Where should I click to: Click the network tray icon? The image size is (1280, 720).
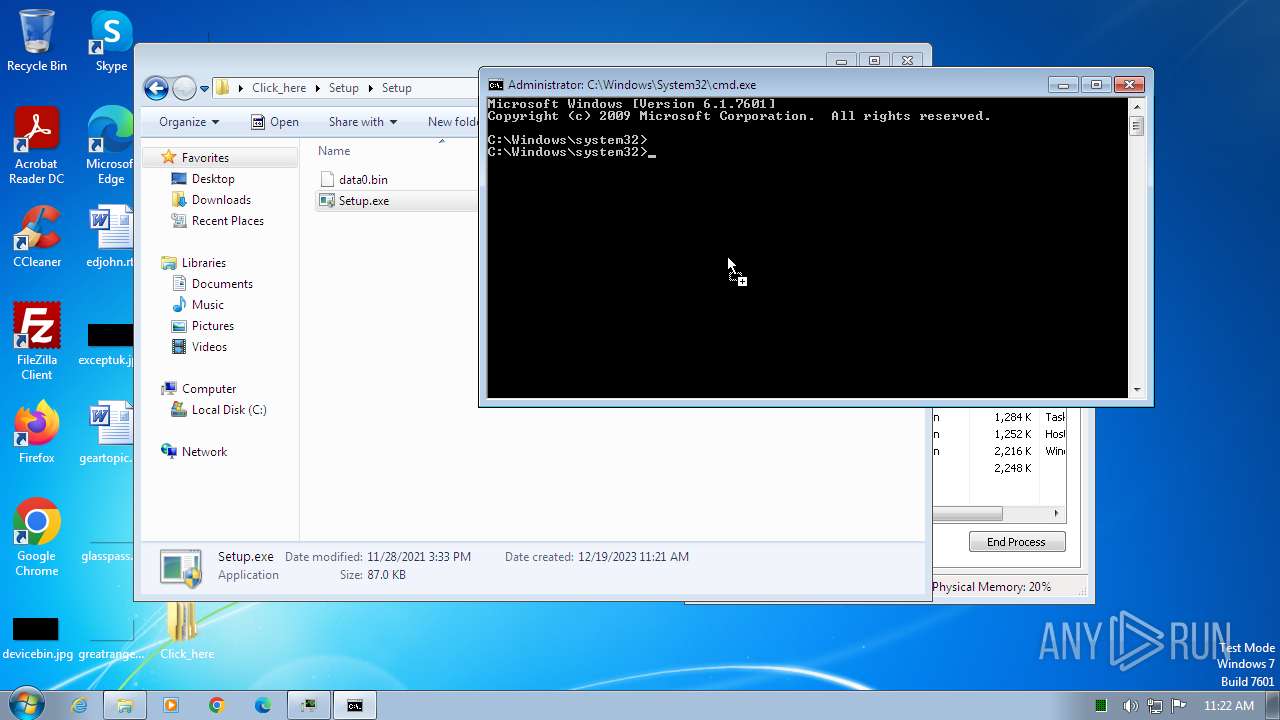(x=1154, y=706)
